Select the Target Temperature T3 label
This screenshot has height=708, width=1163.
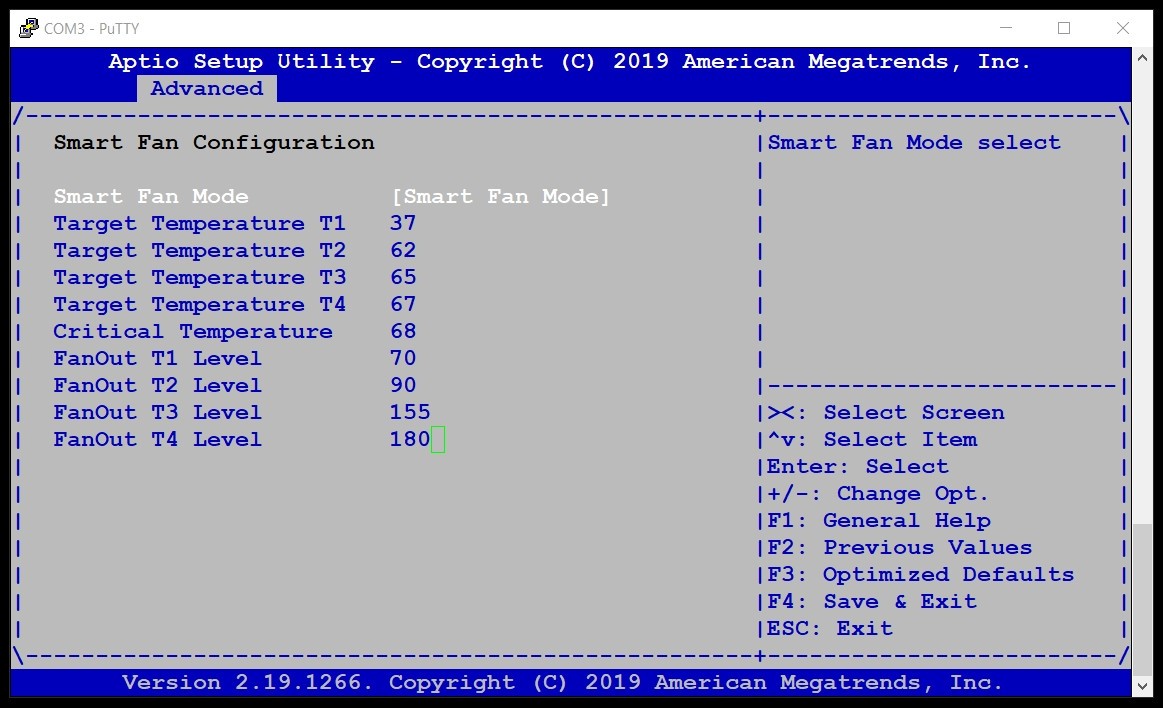point(200,277)
